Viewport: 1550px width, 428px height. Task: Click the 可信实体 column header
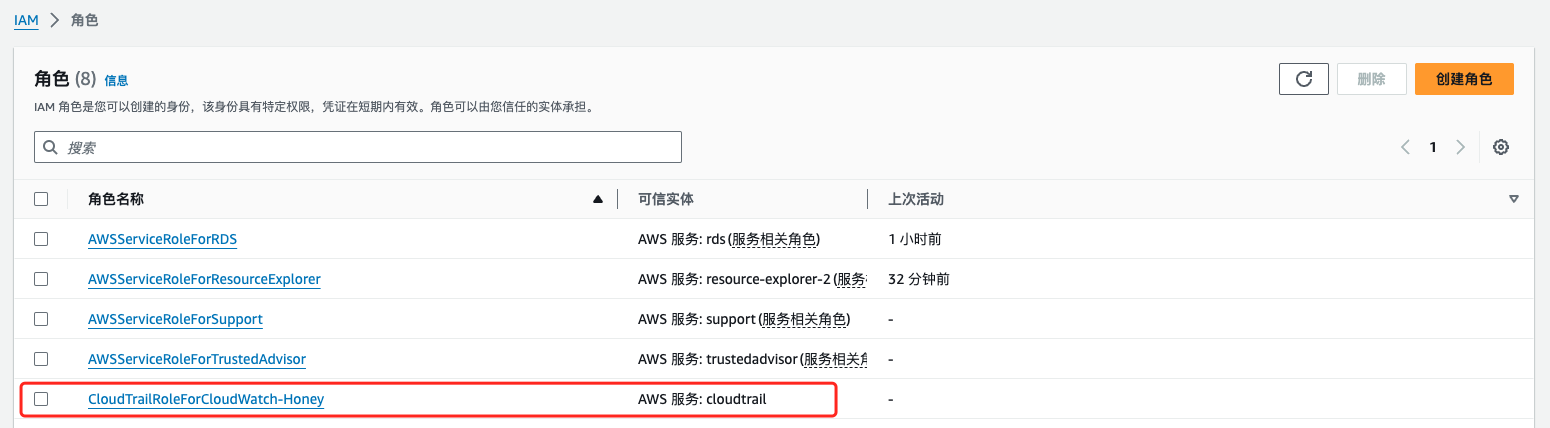(666, 199)
